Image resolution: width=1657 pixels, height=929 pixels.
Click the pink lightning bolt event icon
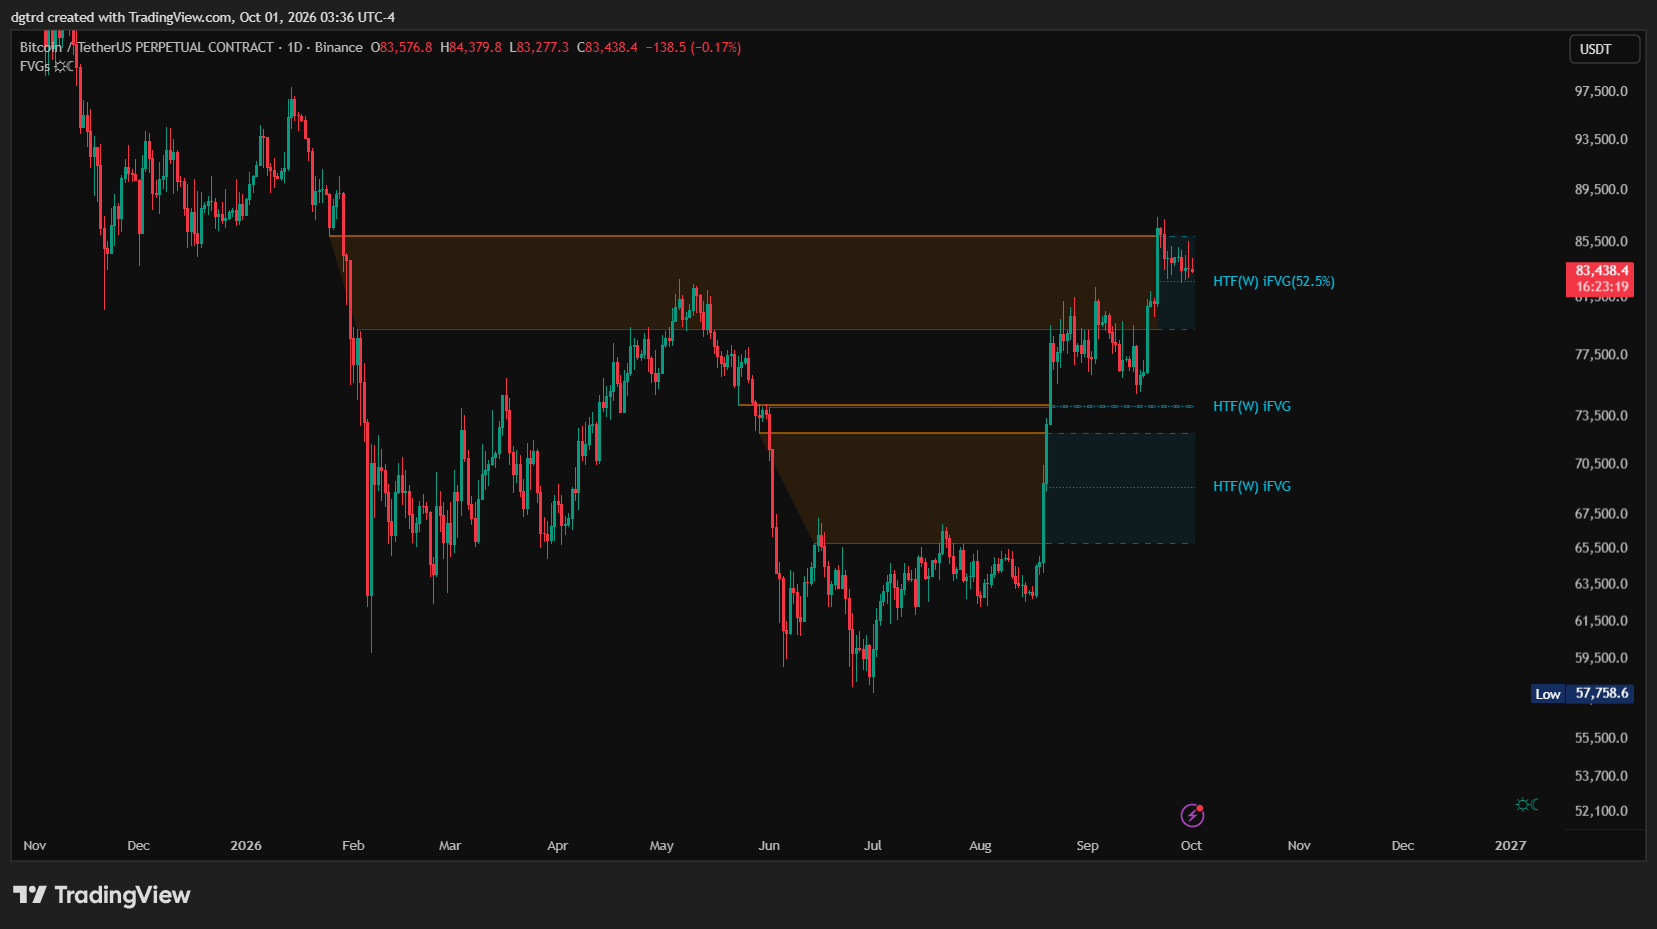click(1192, 816)
